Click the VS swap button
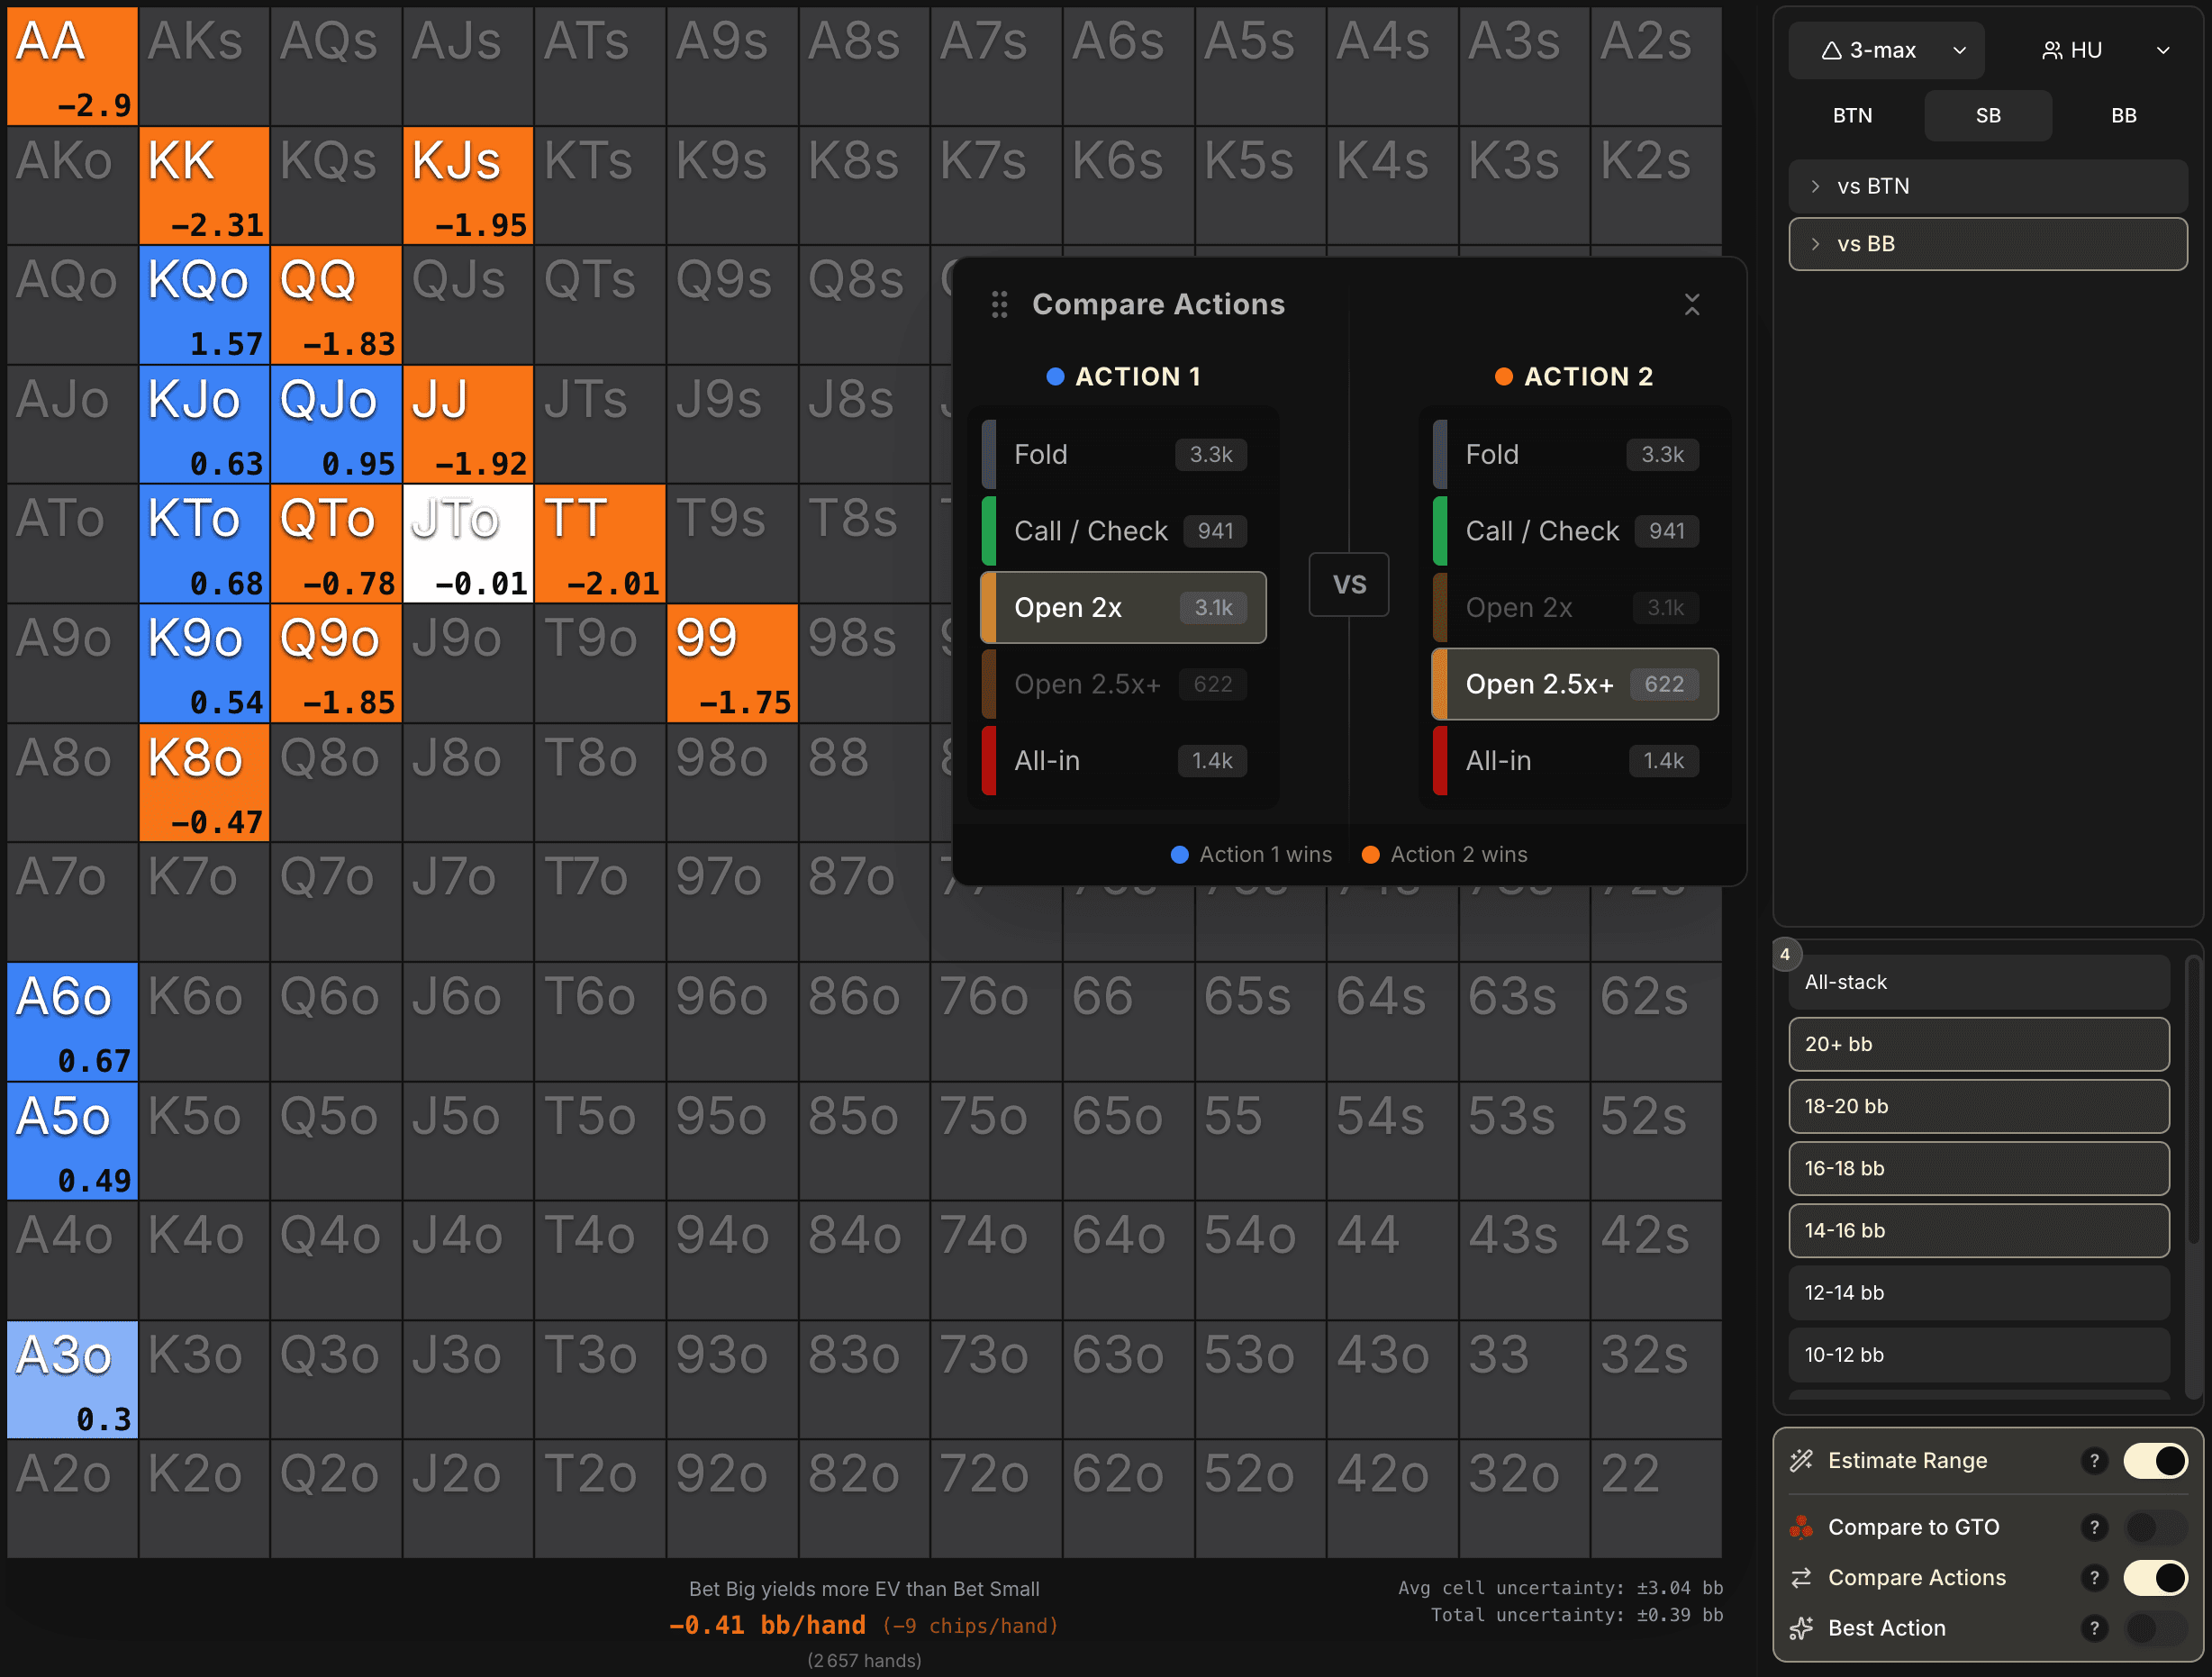The image size is (2212, 1677). point(1348,584)
